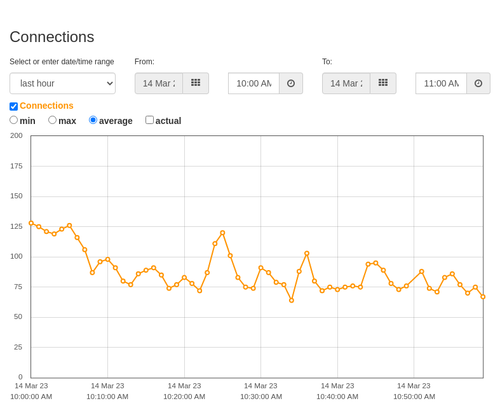Click the From date field showing 14 Mar
The image size is (500, 403).
click(159, 83)
